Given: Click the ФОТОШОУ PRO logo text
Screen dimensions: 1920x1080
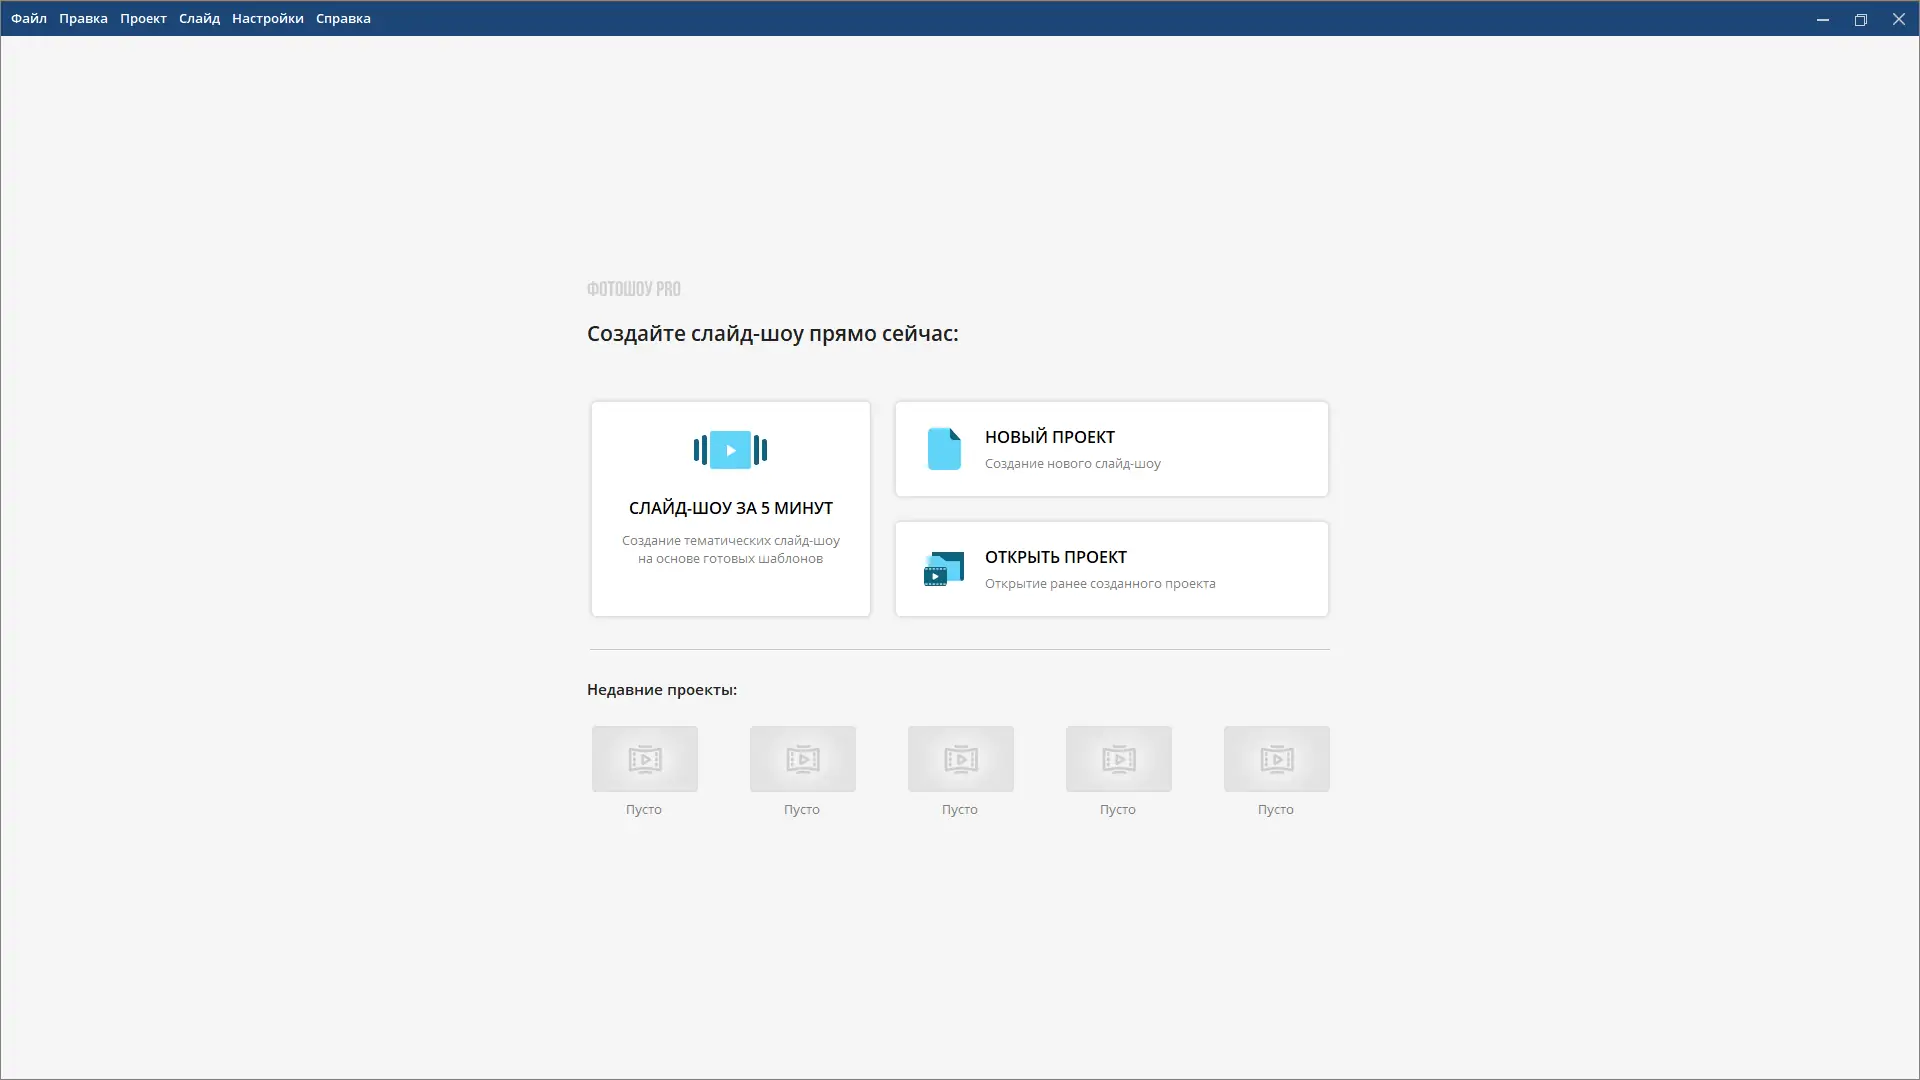Looking at the screenshot, I should tap(633, 289).
